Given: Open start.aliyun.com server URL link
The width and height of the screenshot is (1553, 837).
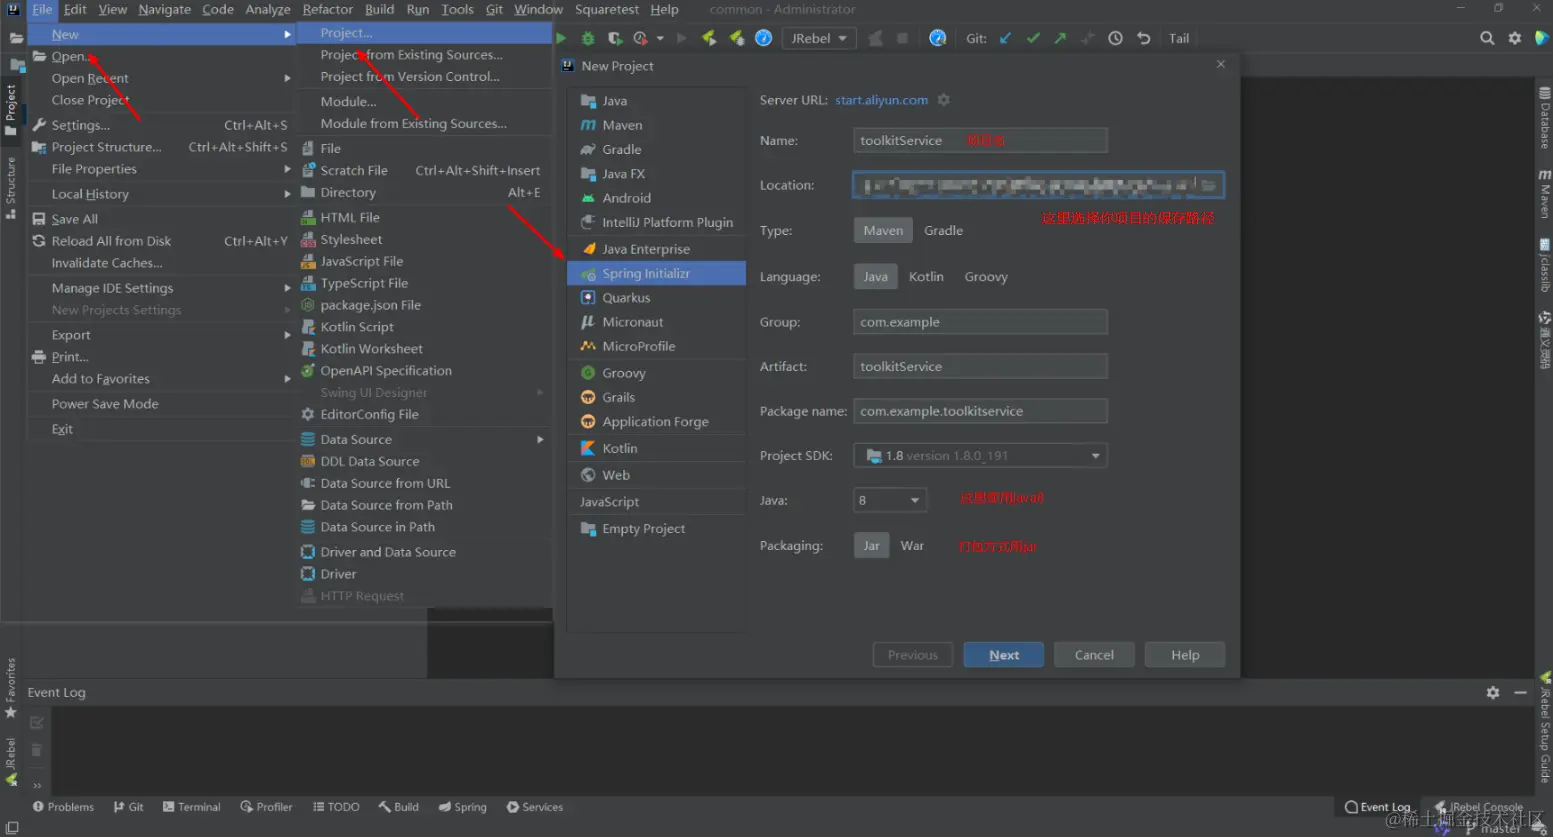Looking at the screenshot, I should pos(882,100).
